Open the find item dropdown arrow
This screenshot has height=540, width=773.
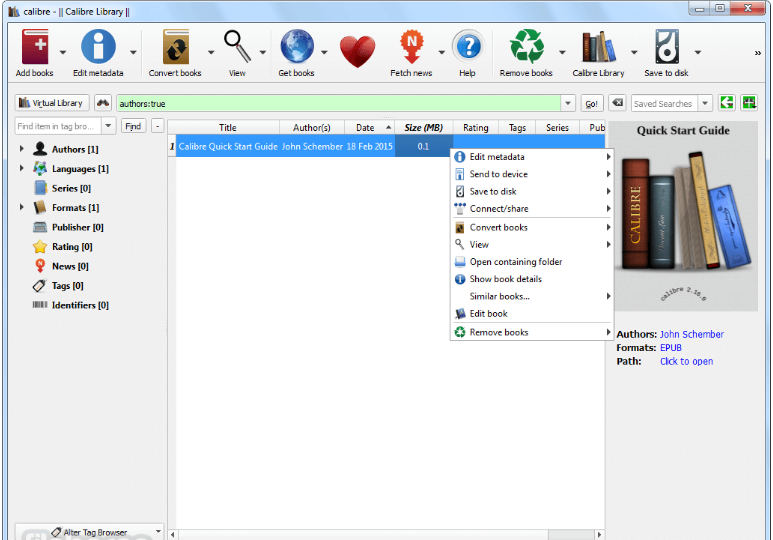108,126
